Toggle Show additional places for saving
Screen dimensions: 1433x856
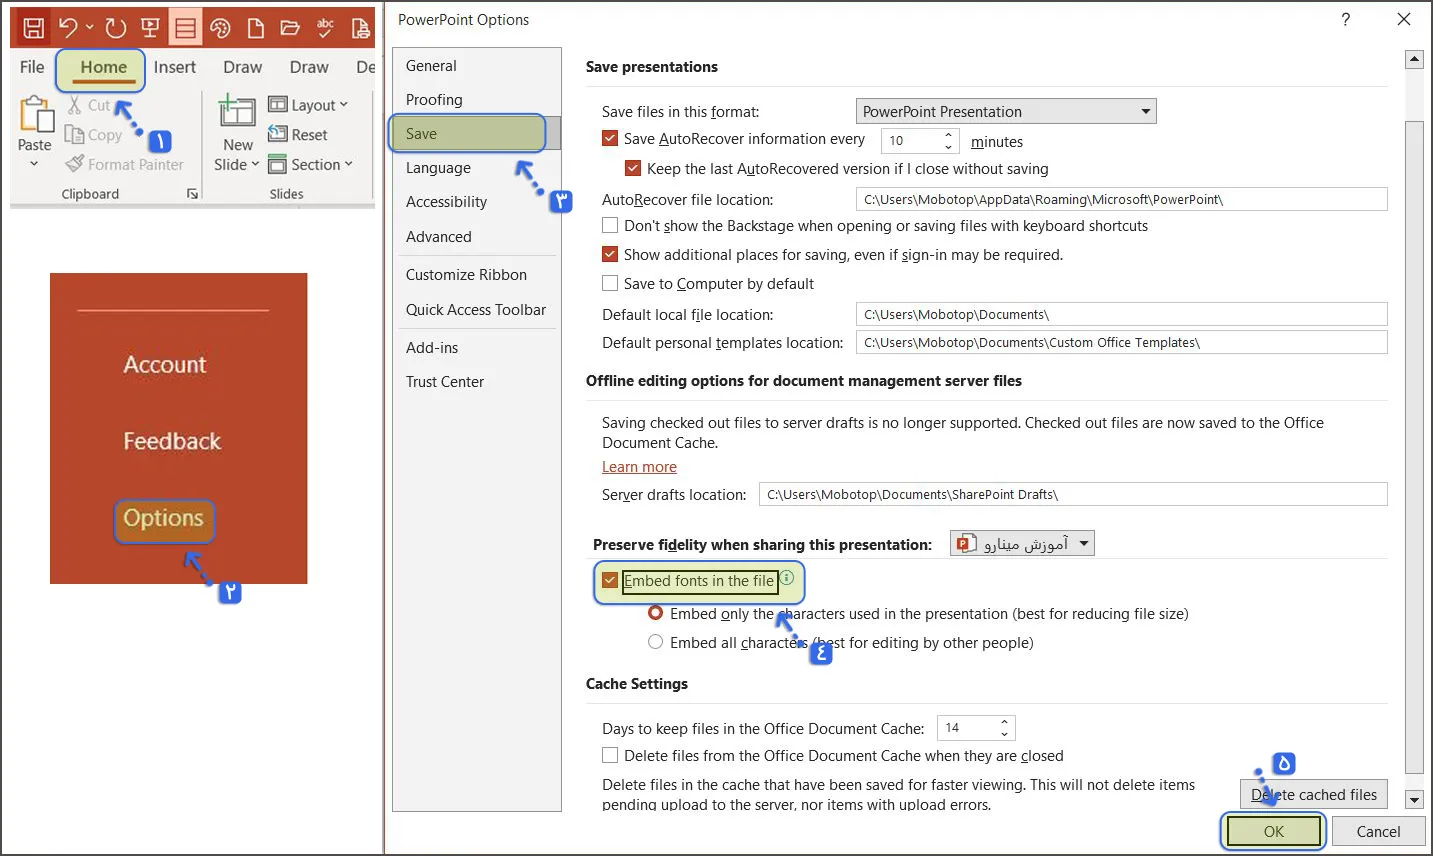[610, 254]
